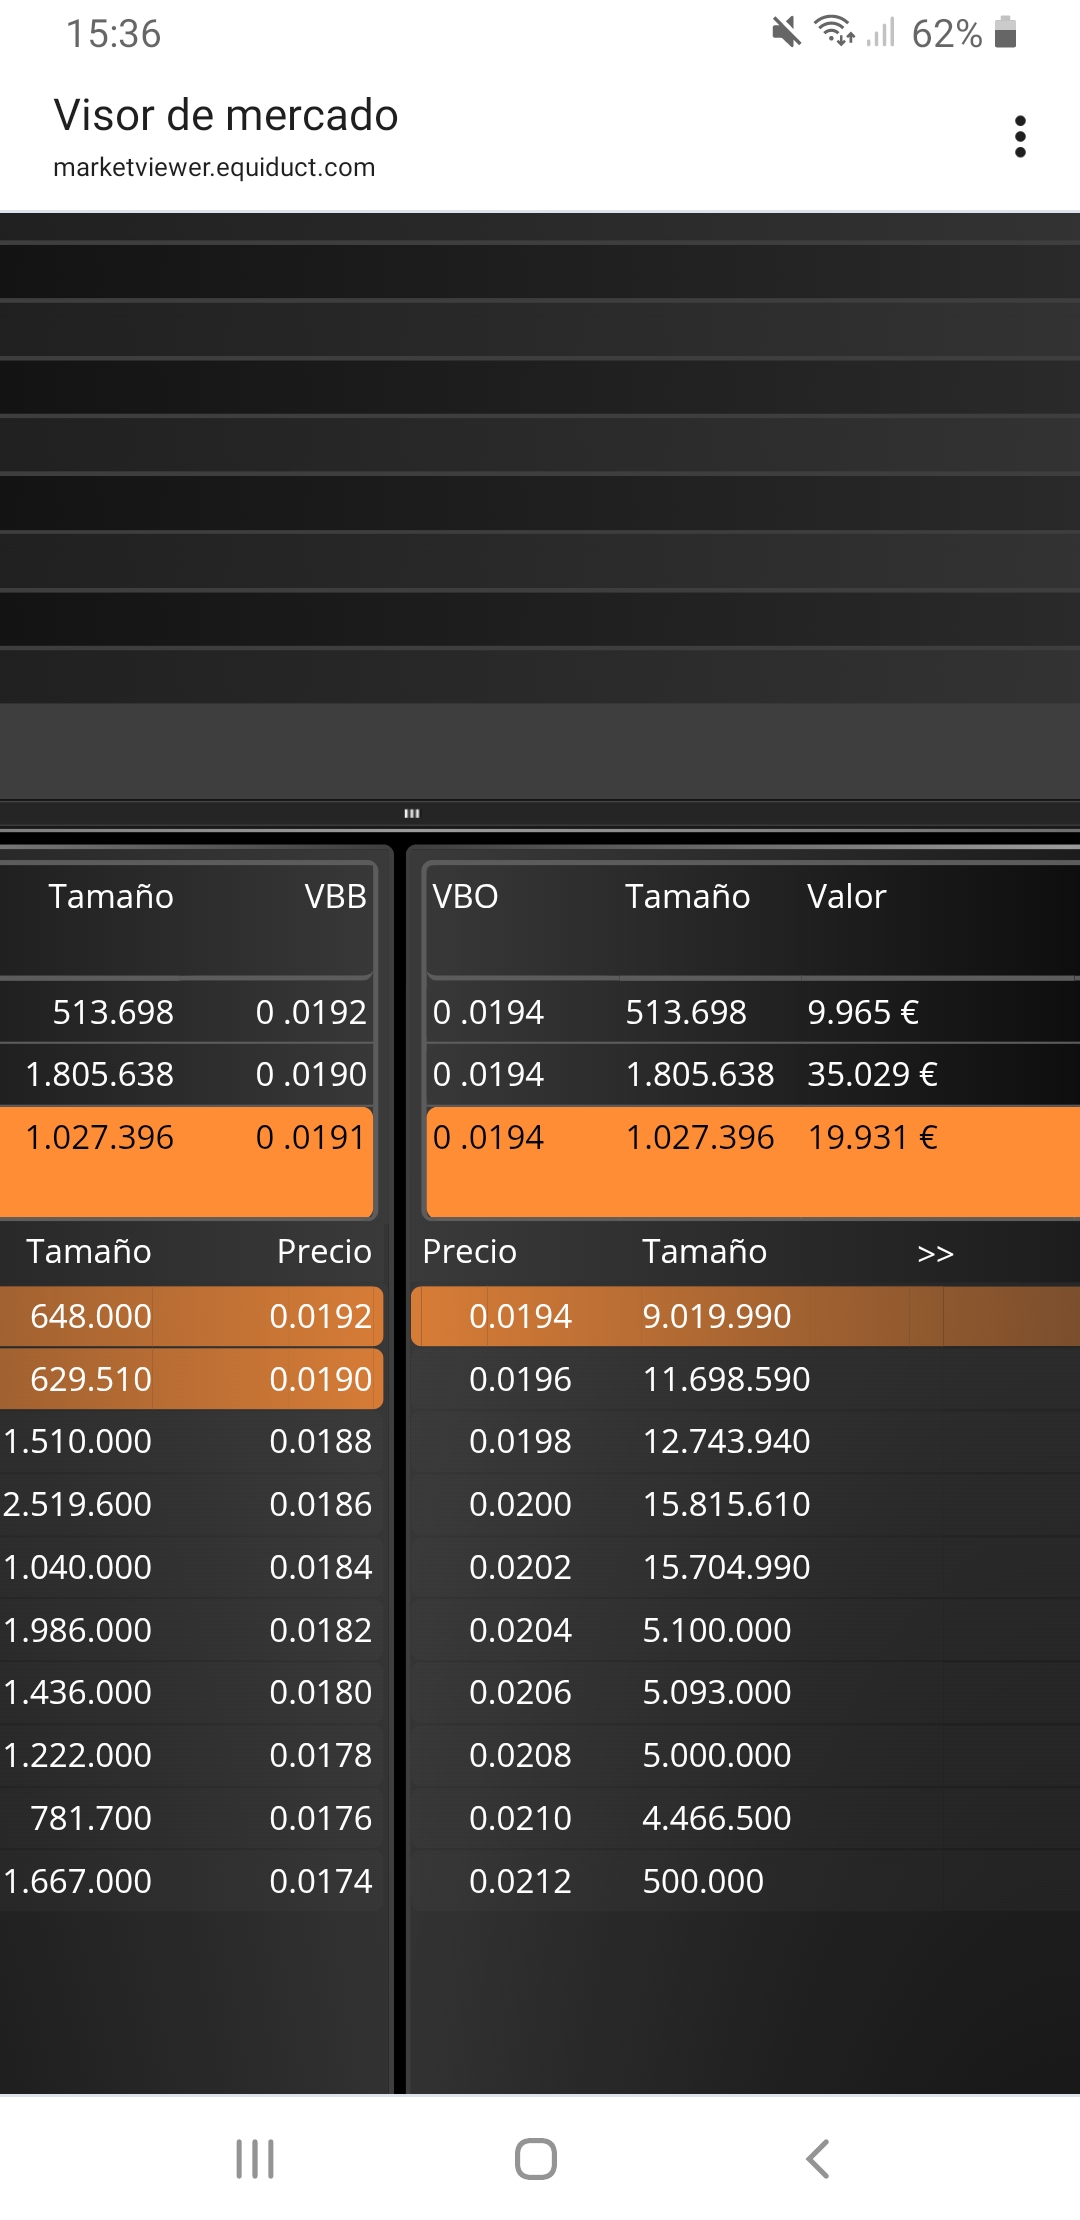The image size is (1080, 2220).
Task: Click the 19.931 € value cell
Action: point(872,1137)
